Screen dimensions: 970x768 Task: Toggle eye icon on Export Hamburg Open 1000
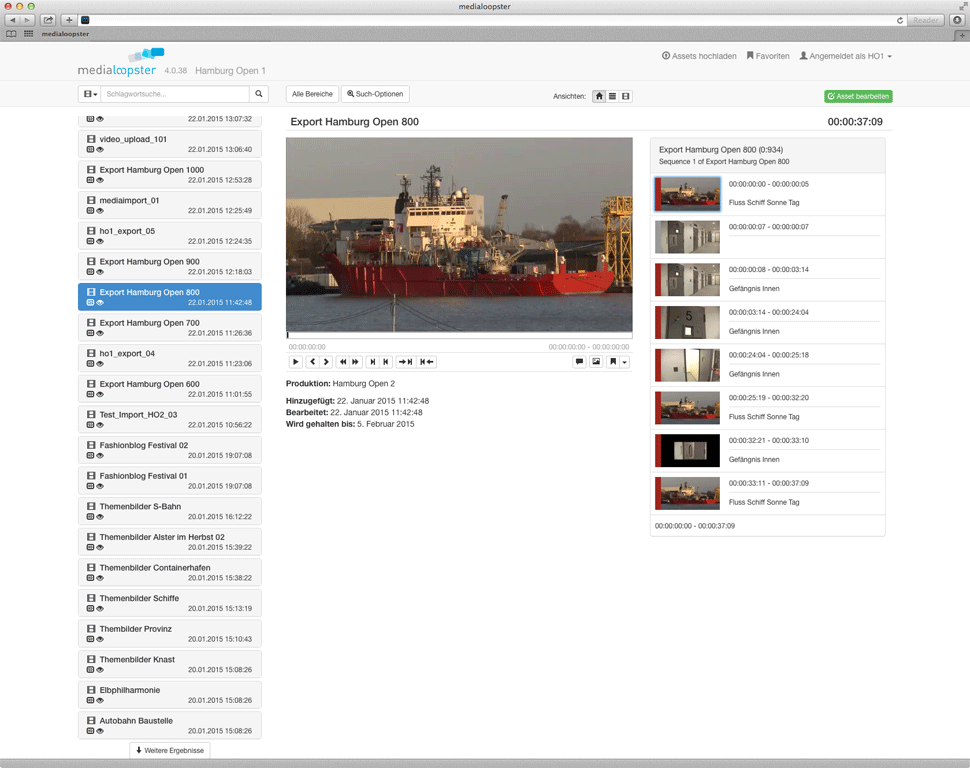click(x=100, y=180)
